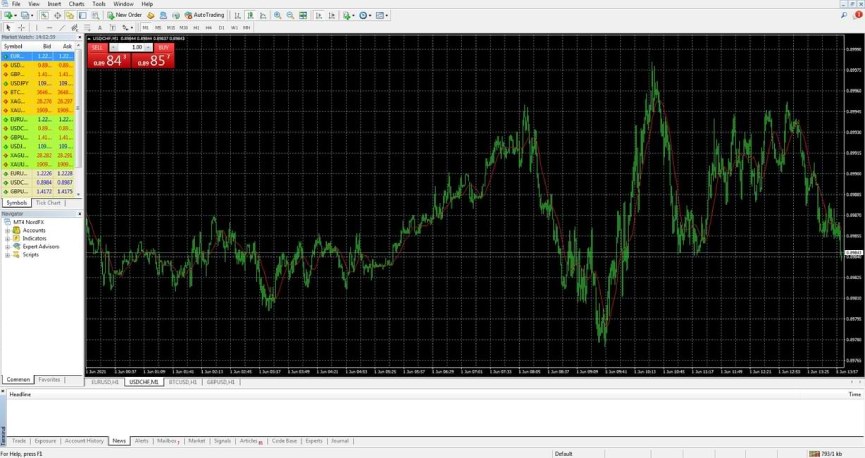865x458 pixels.
Task: Open the arrows objects dropdown
Action: (127, 28)
